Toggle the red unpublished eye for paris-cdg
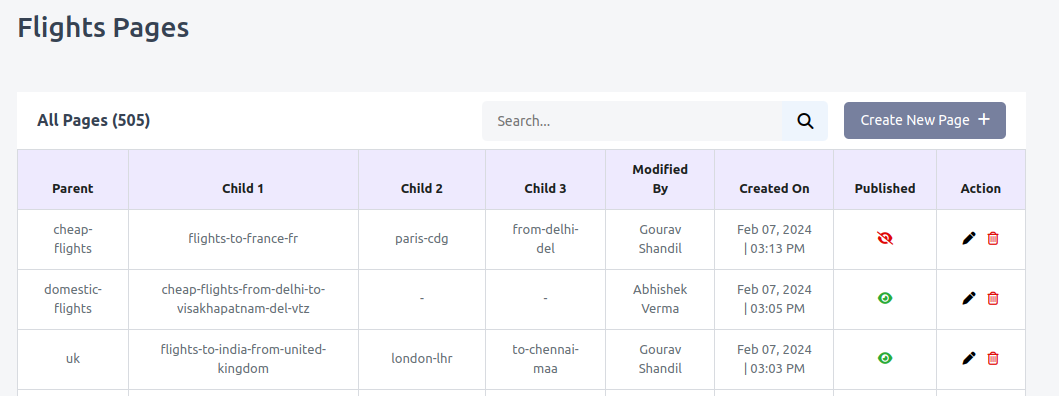1059x396 pixels. 885,238
